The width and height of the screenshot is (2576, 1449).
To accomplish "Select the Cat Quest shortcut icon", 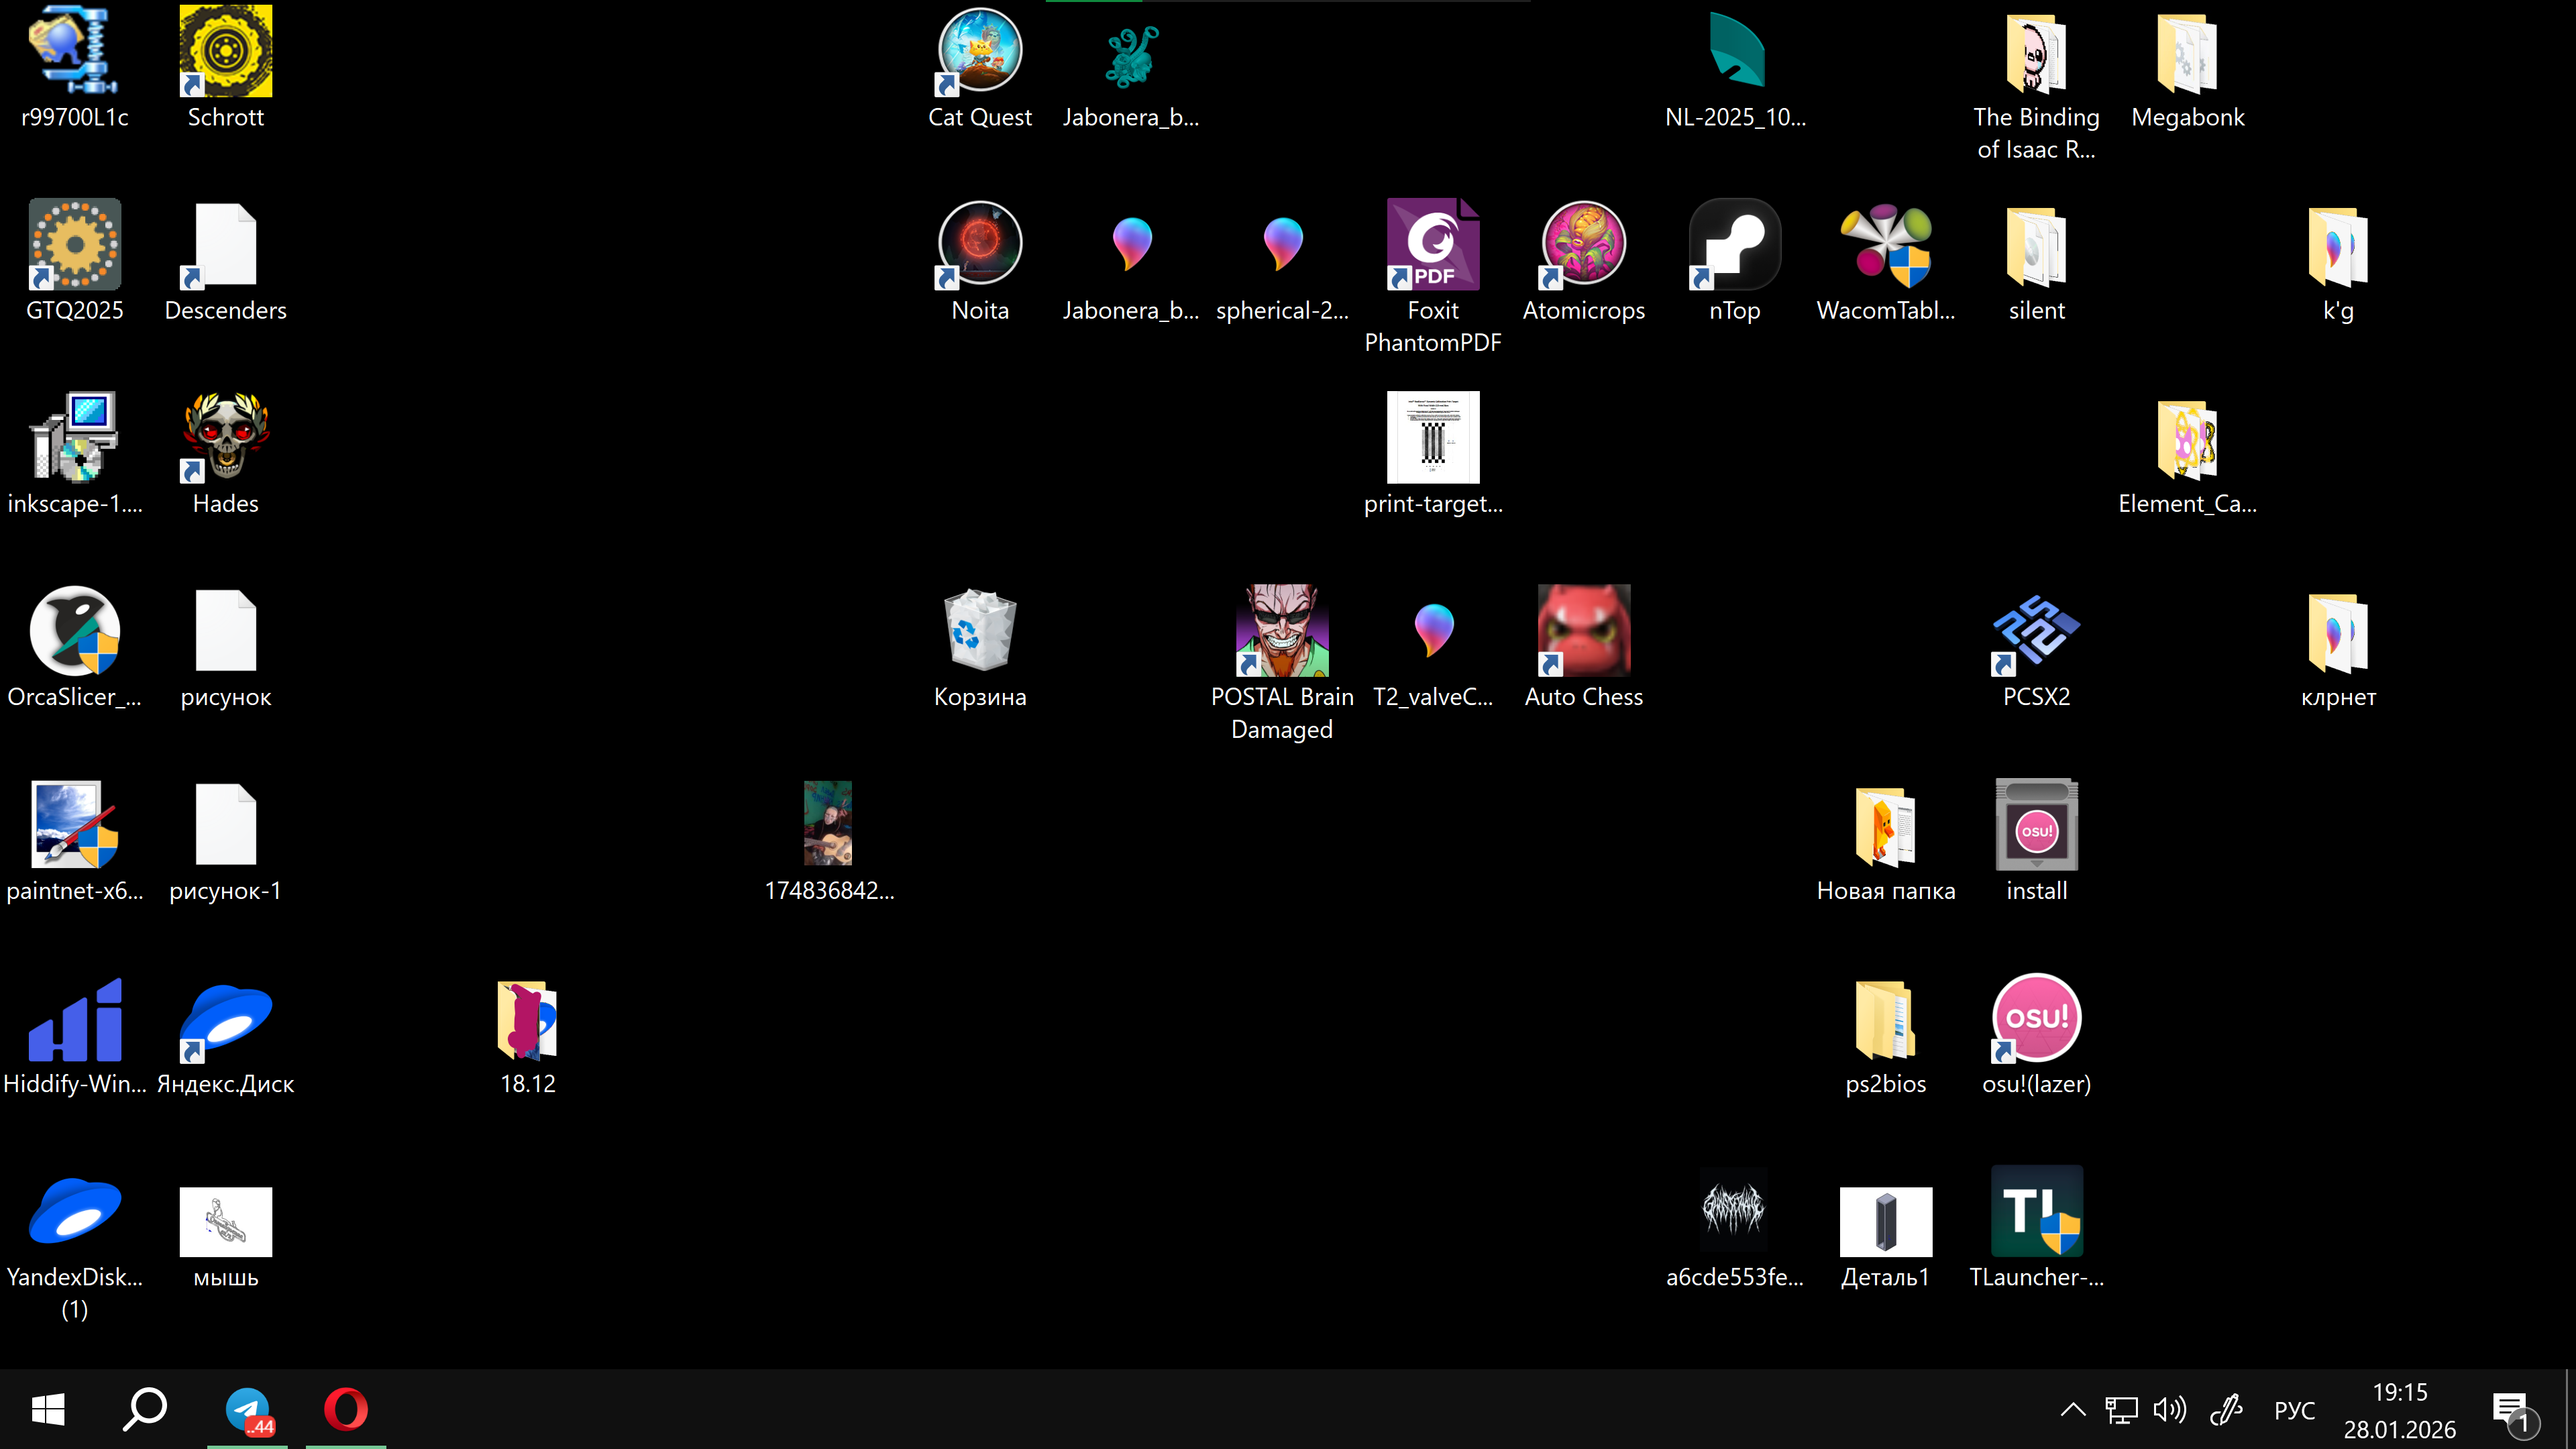I will click(979, 52).
